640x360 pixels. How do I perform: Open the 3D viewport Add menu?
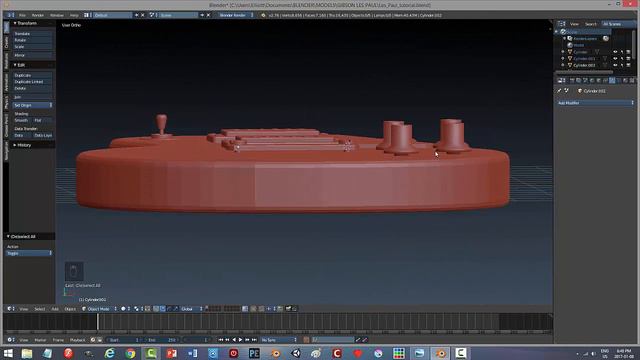coord(55,309)
